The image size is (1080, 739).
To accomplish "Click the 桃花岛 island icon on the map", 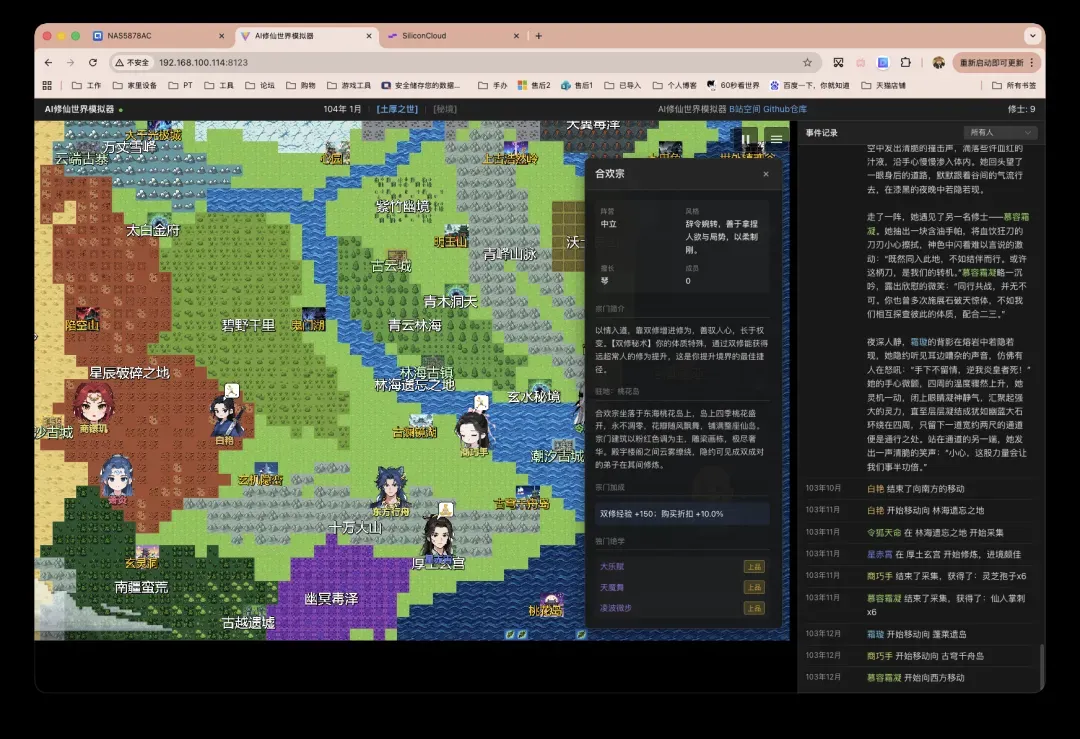I will (x=546, y=602).
